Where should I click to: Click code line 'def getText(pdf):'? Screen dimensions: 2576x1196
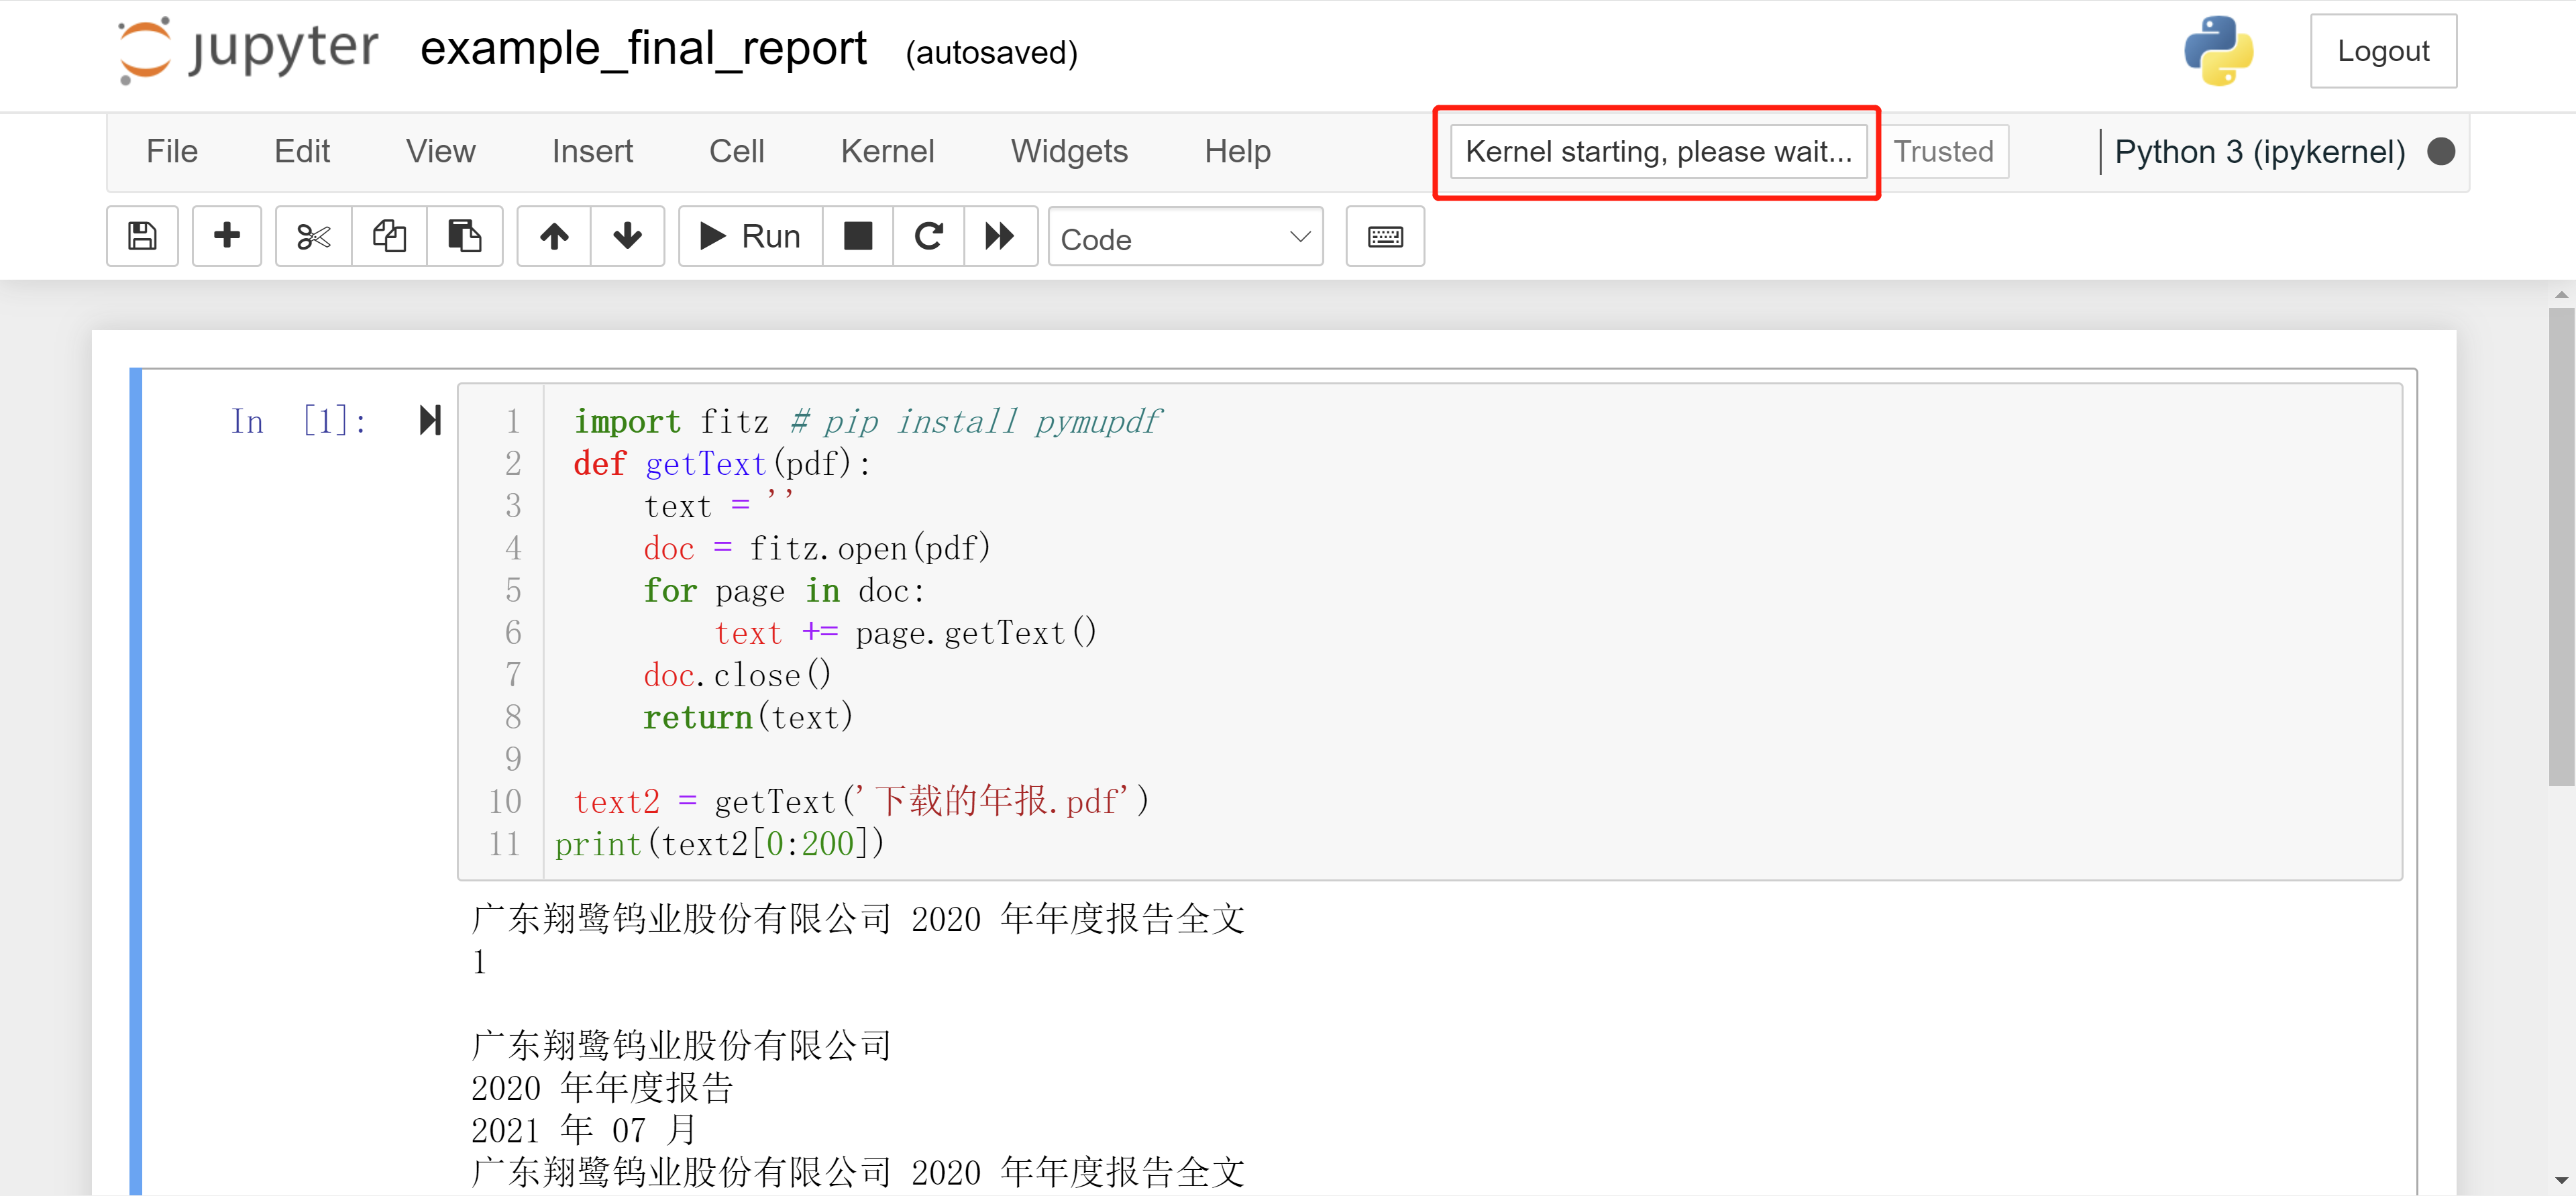click(x=722, y=464)
